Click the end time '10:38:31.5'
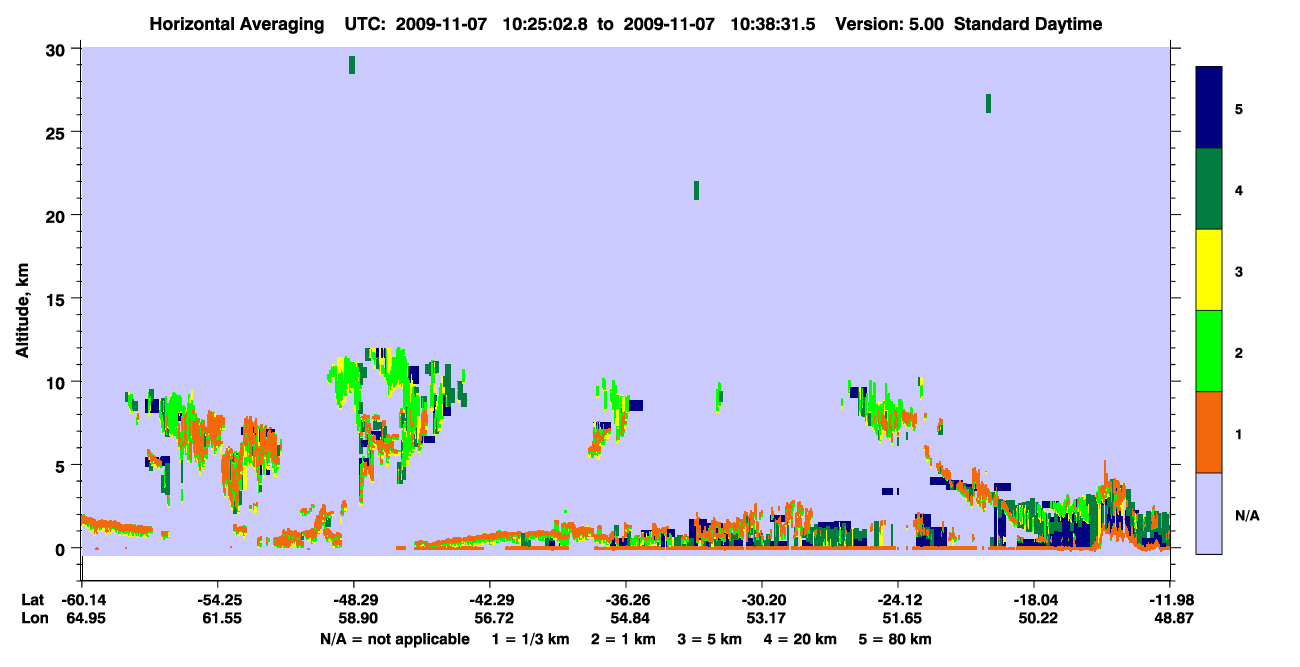 click(773, 24)
